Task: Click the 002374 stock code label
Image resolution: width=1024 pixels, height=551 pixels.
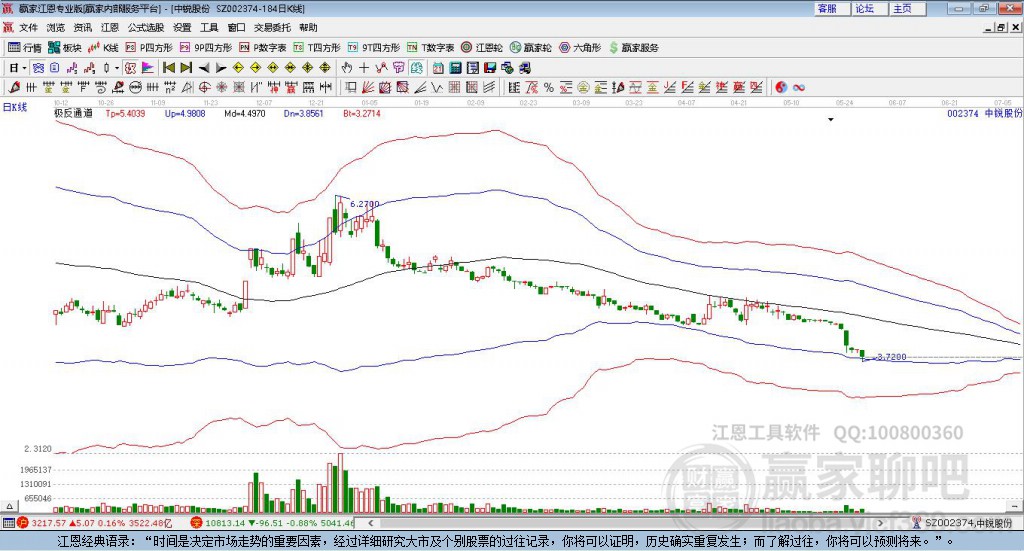Action: (963, 113)
